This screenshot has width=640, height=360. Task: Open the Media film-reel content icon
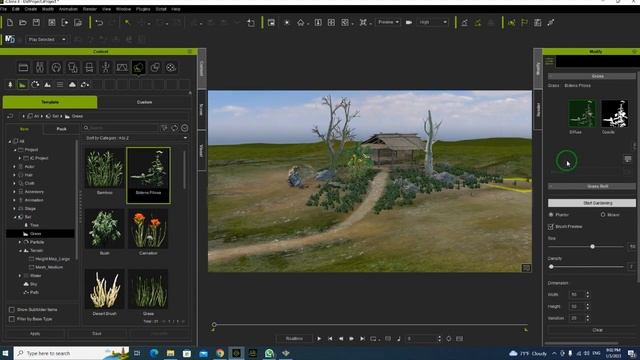point(171,67)
